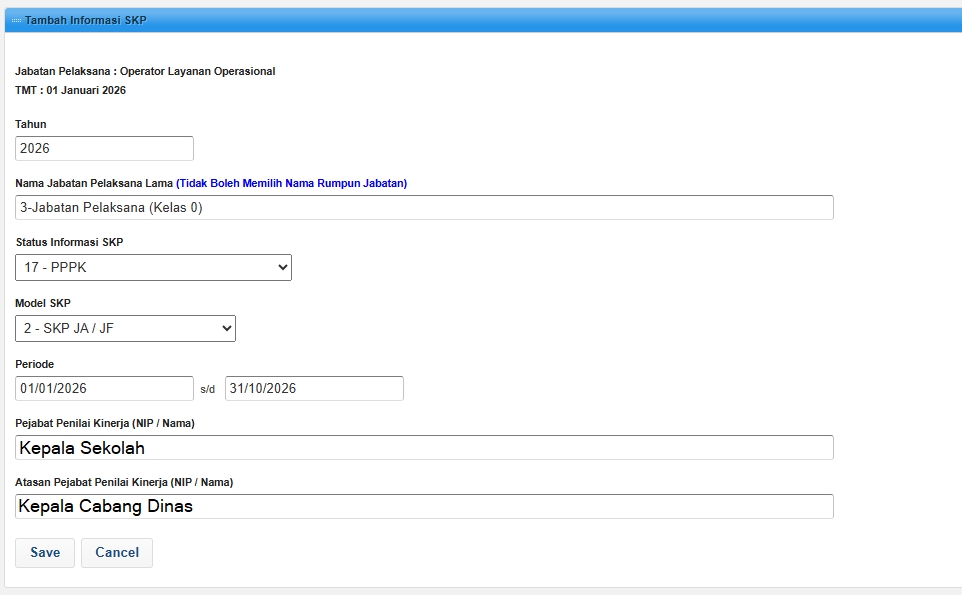
Task: Click the Status Informasi SKP label
Action: click(x=69, y=242)
